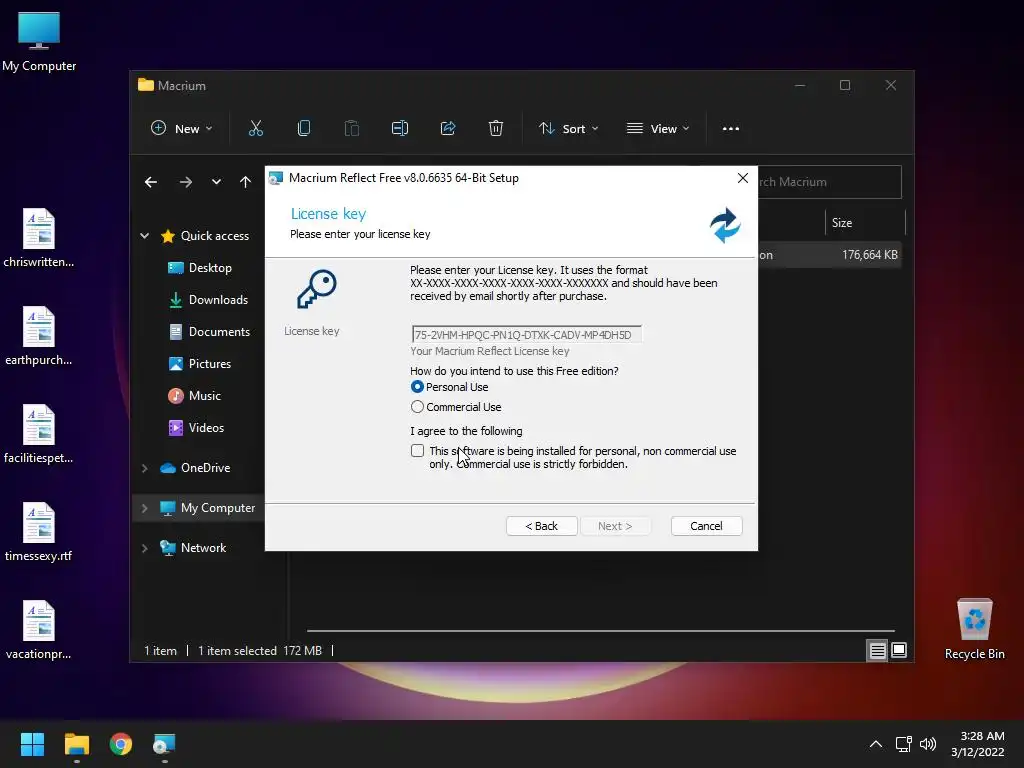Open the See more ellipsis menu
Viewport: 1024px width, 768px height.
click(731, 129)
